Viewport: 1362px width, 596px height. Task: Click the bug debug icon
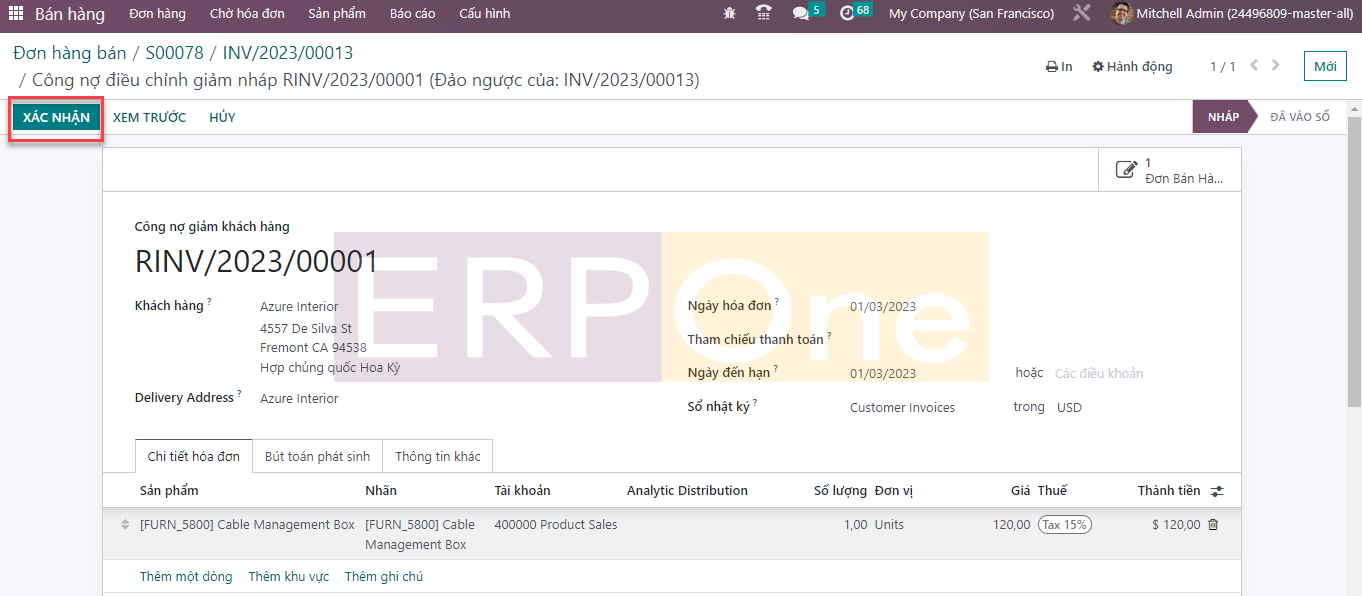click(x=729, y=14)
